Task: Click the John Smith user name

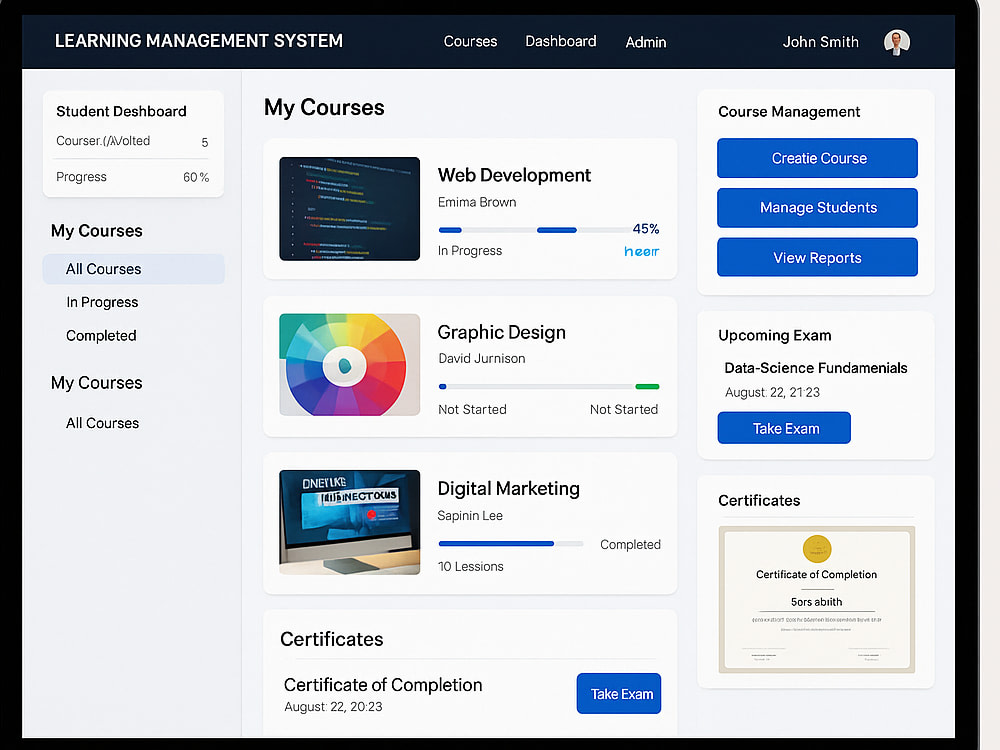Action: click(x=820, y=42)
